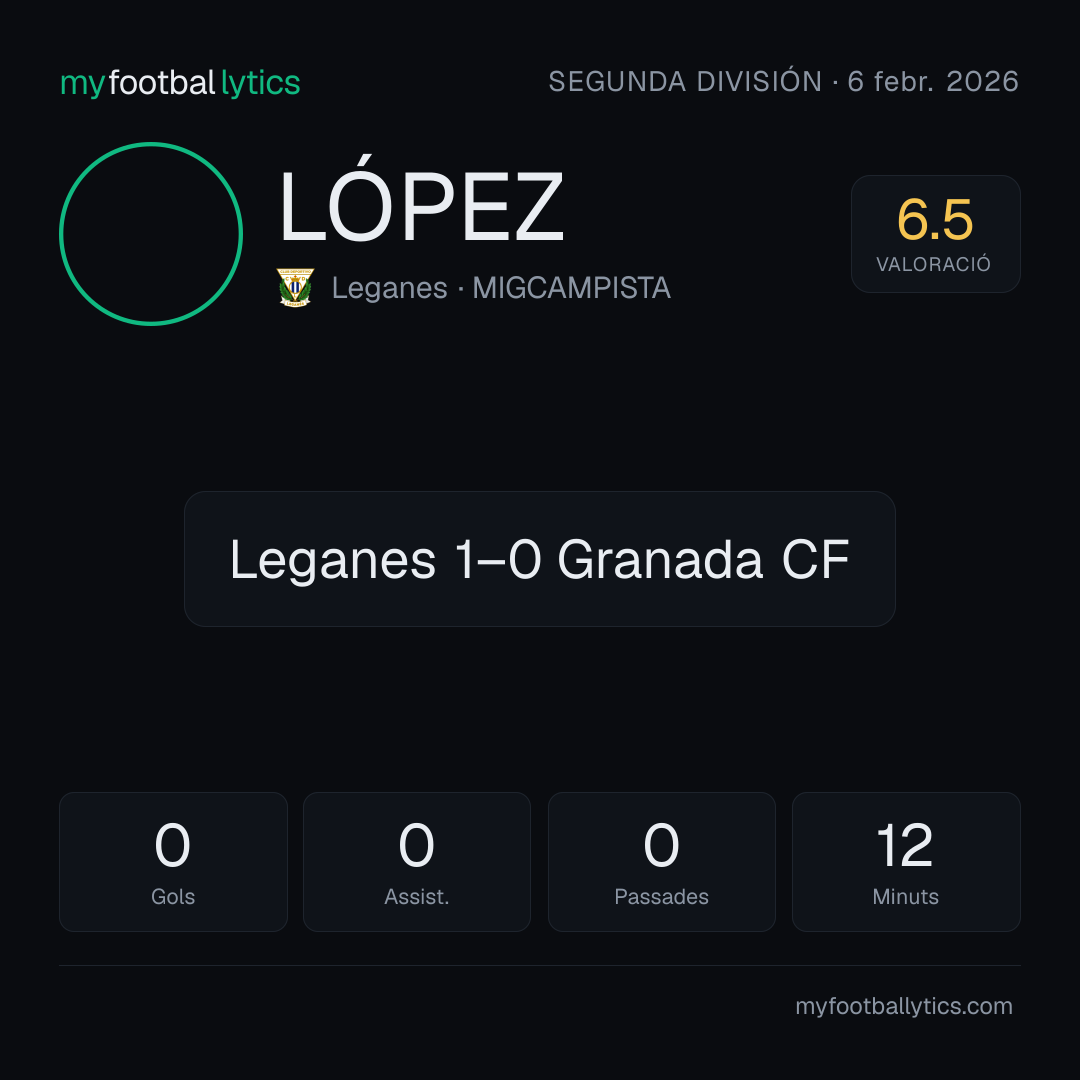Select the 12 Minuts stat card
Screen dimensions: 1080x1080
click(906, 862)
